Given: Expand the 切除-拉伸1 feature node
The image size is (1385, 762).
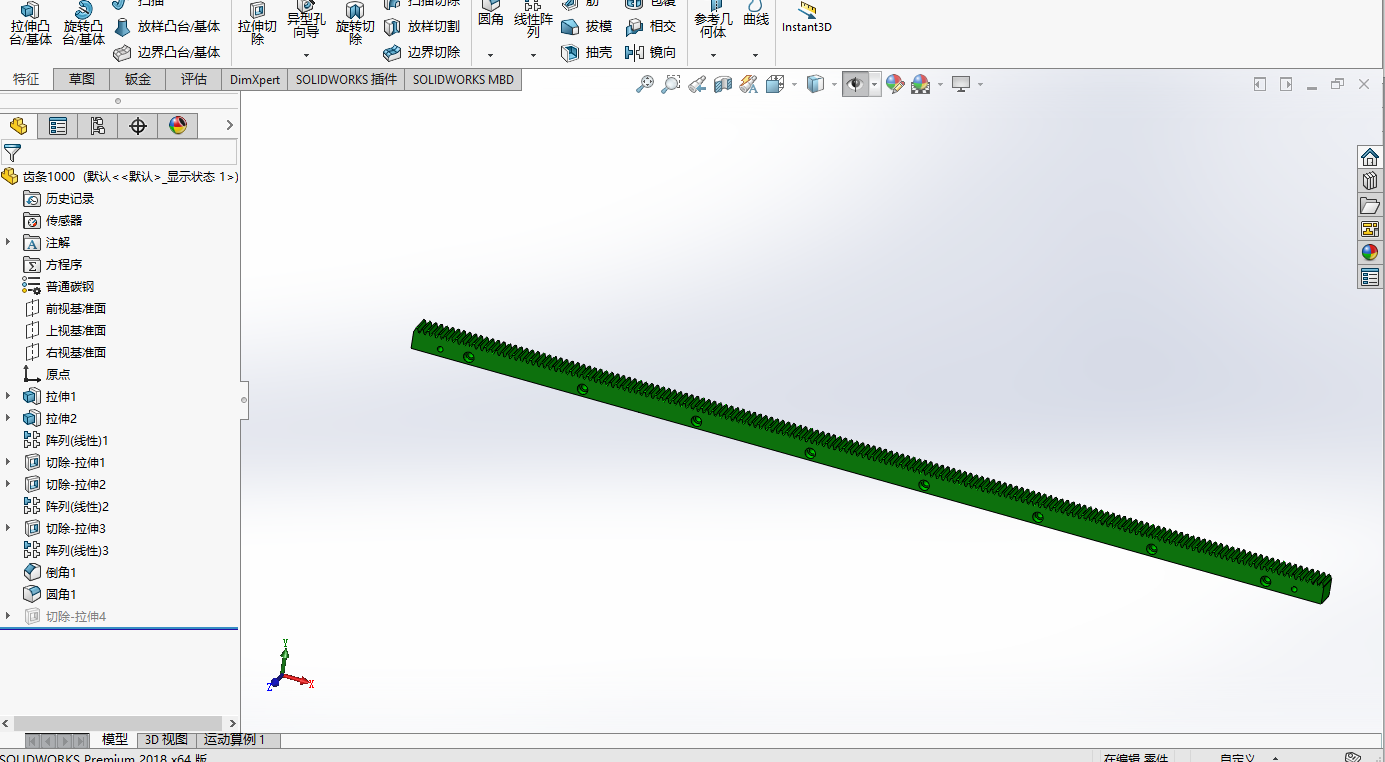Looking at the screenshot, I should [8, 463].
